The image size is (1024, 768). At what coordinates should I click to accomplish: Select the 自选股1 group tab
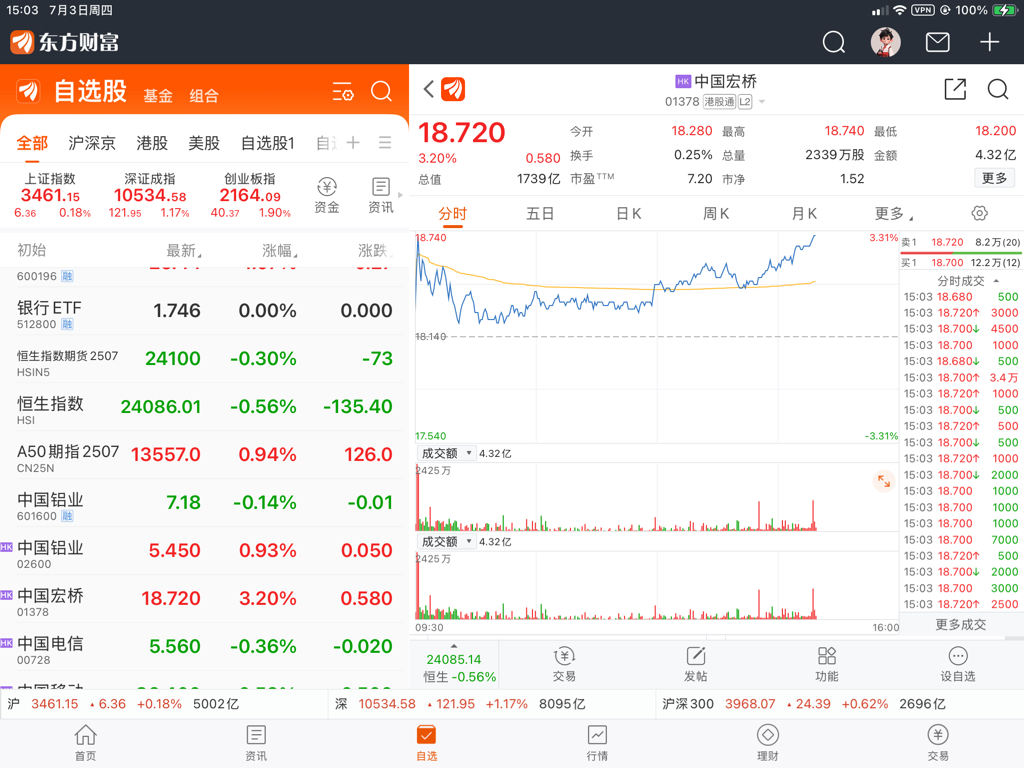click(x=268, y=143)
